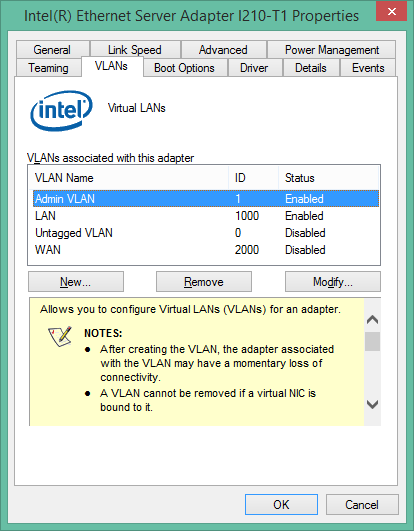The height and width of the screenshot is (531, 414).
Task: Click the scroll down arrow in notes panel
Action: click(372, 404)
